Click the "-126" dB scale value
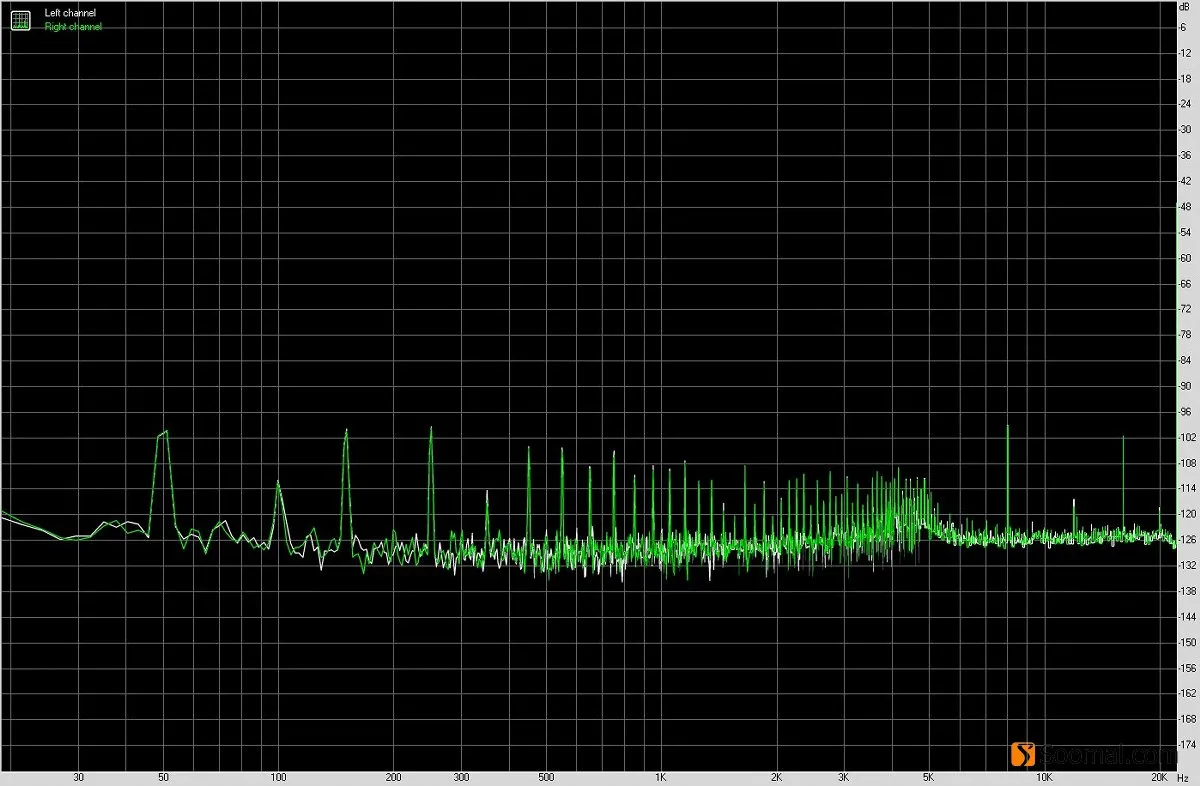The height and width of the screenshot is (786, 1200). pos(1186,540)
